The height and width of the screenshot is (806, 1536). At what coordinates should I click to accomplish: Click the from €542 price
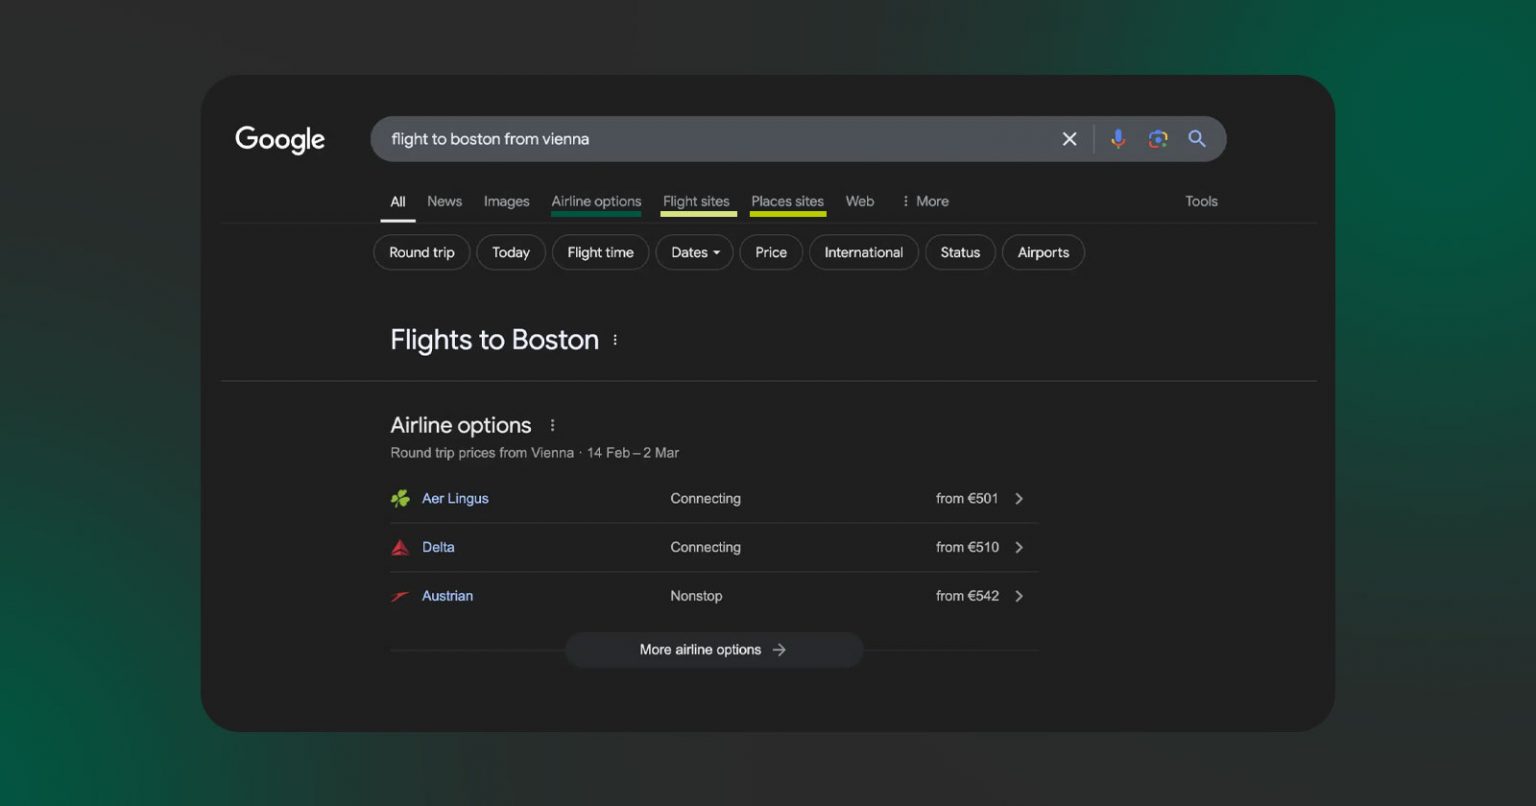point(967,596)
